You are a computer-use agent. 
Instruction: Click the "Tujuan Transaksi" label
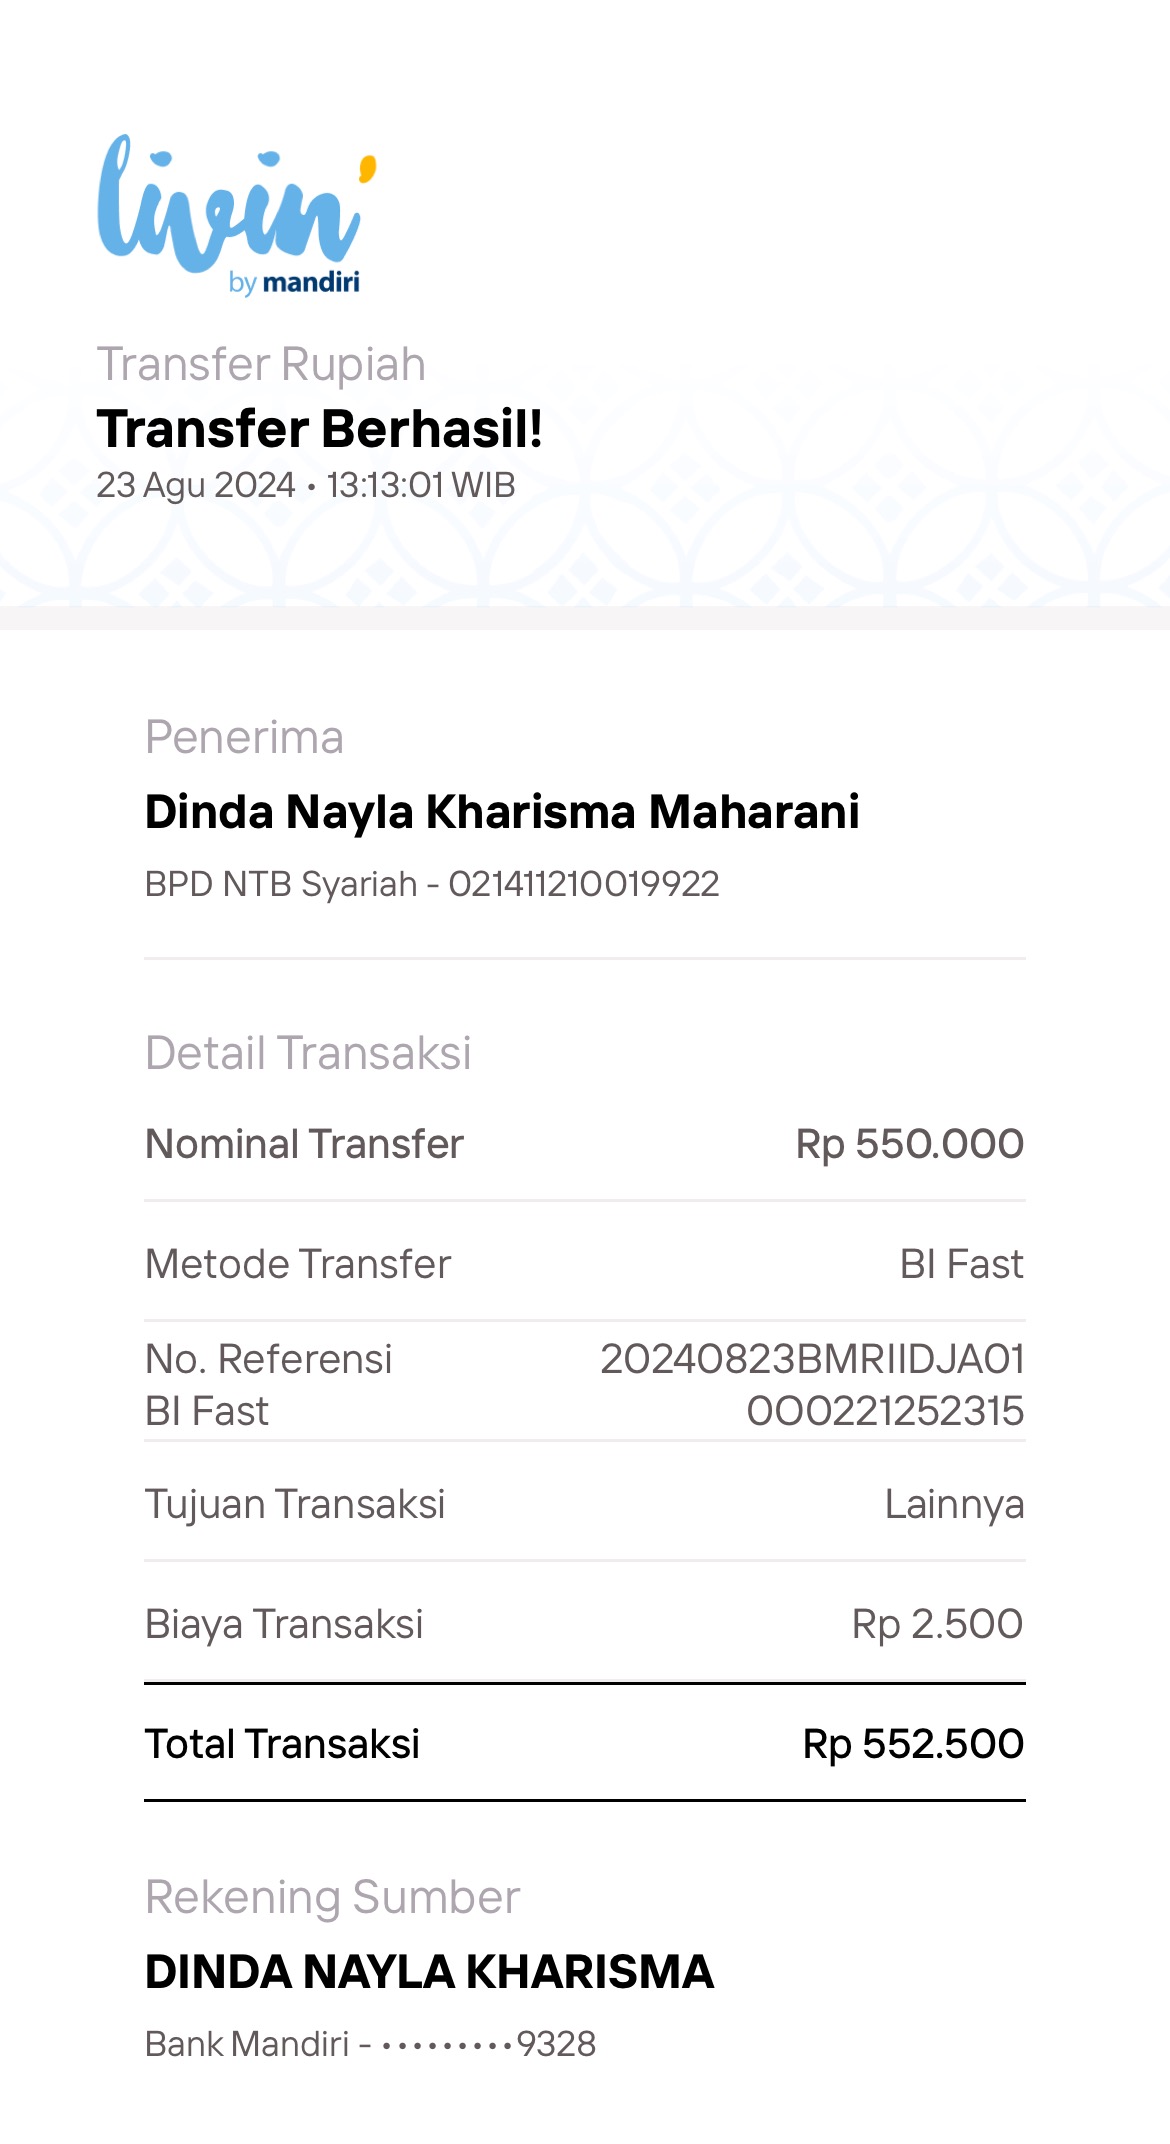point(295,1504)
